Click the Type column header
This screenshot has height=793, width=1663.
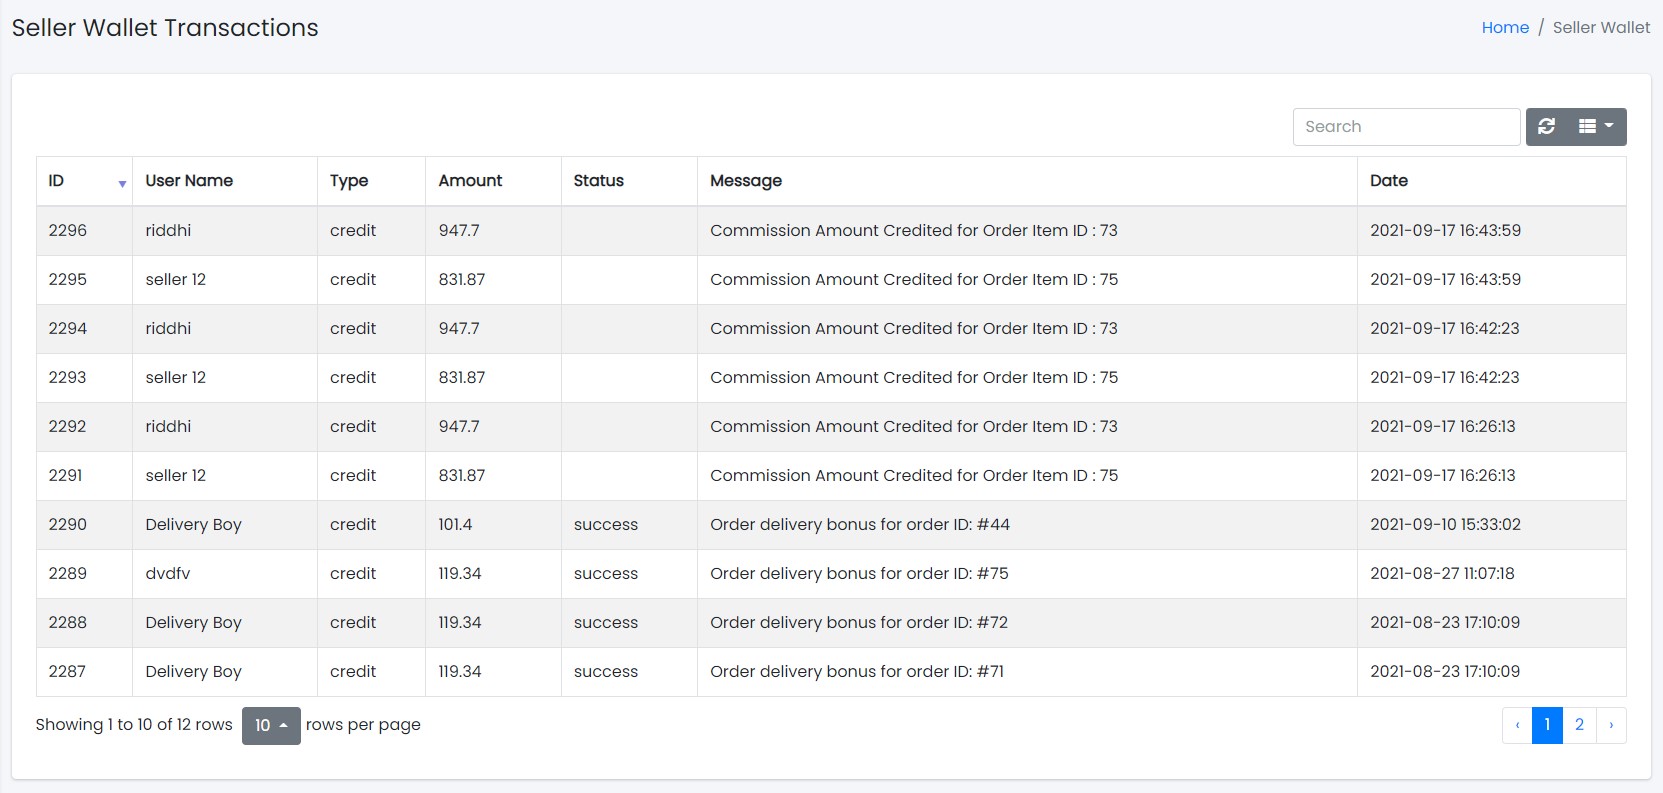pyautogui.click(x=349, y=181)
